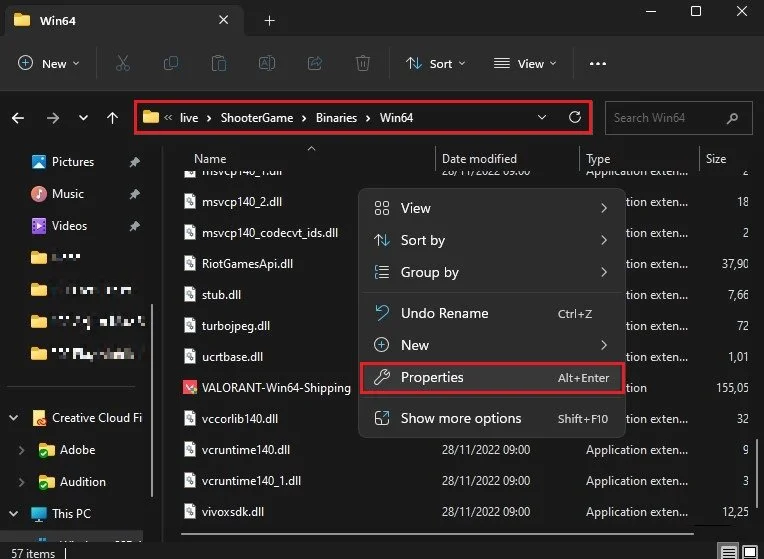Select Properties in context menu
The image size is (764, 559).
pyautogui.click(x=492, y=378)
